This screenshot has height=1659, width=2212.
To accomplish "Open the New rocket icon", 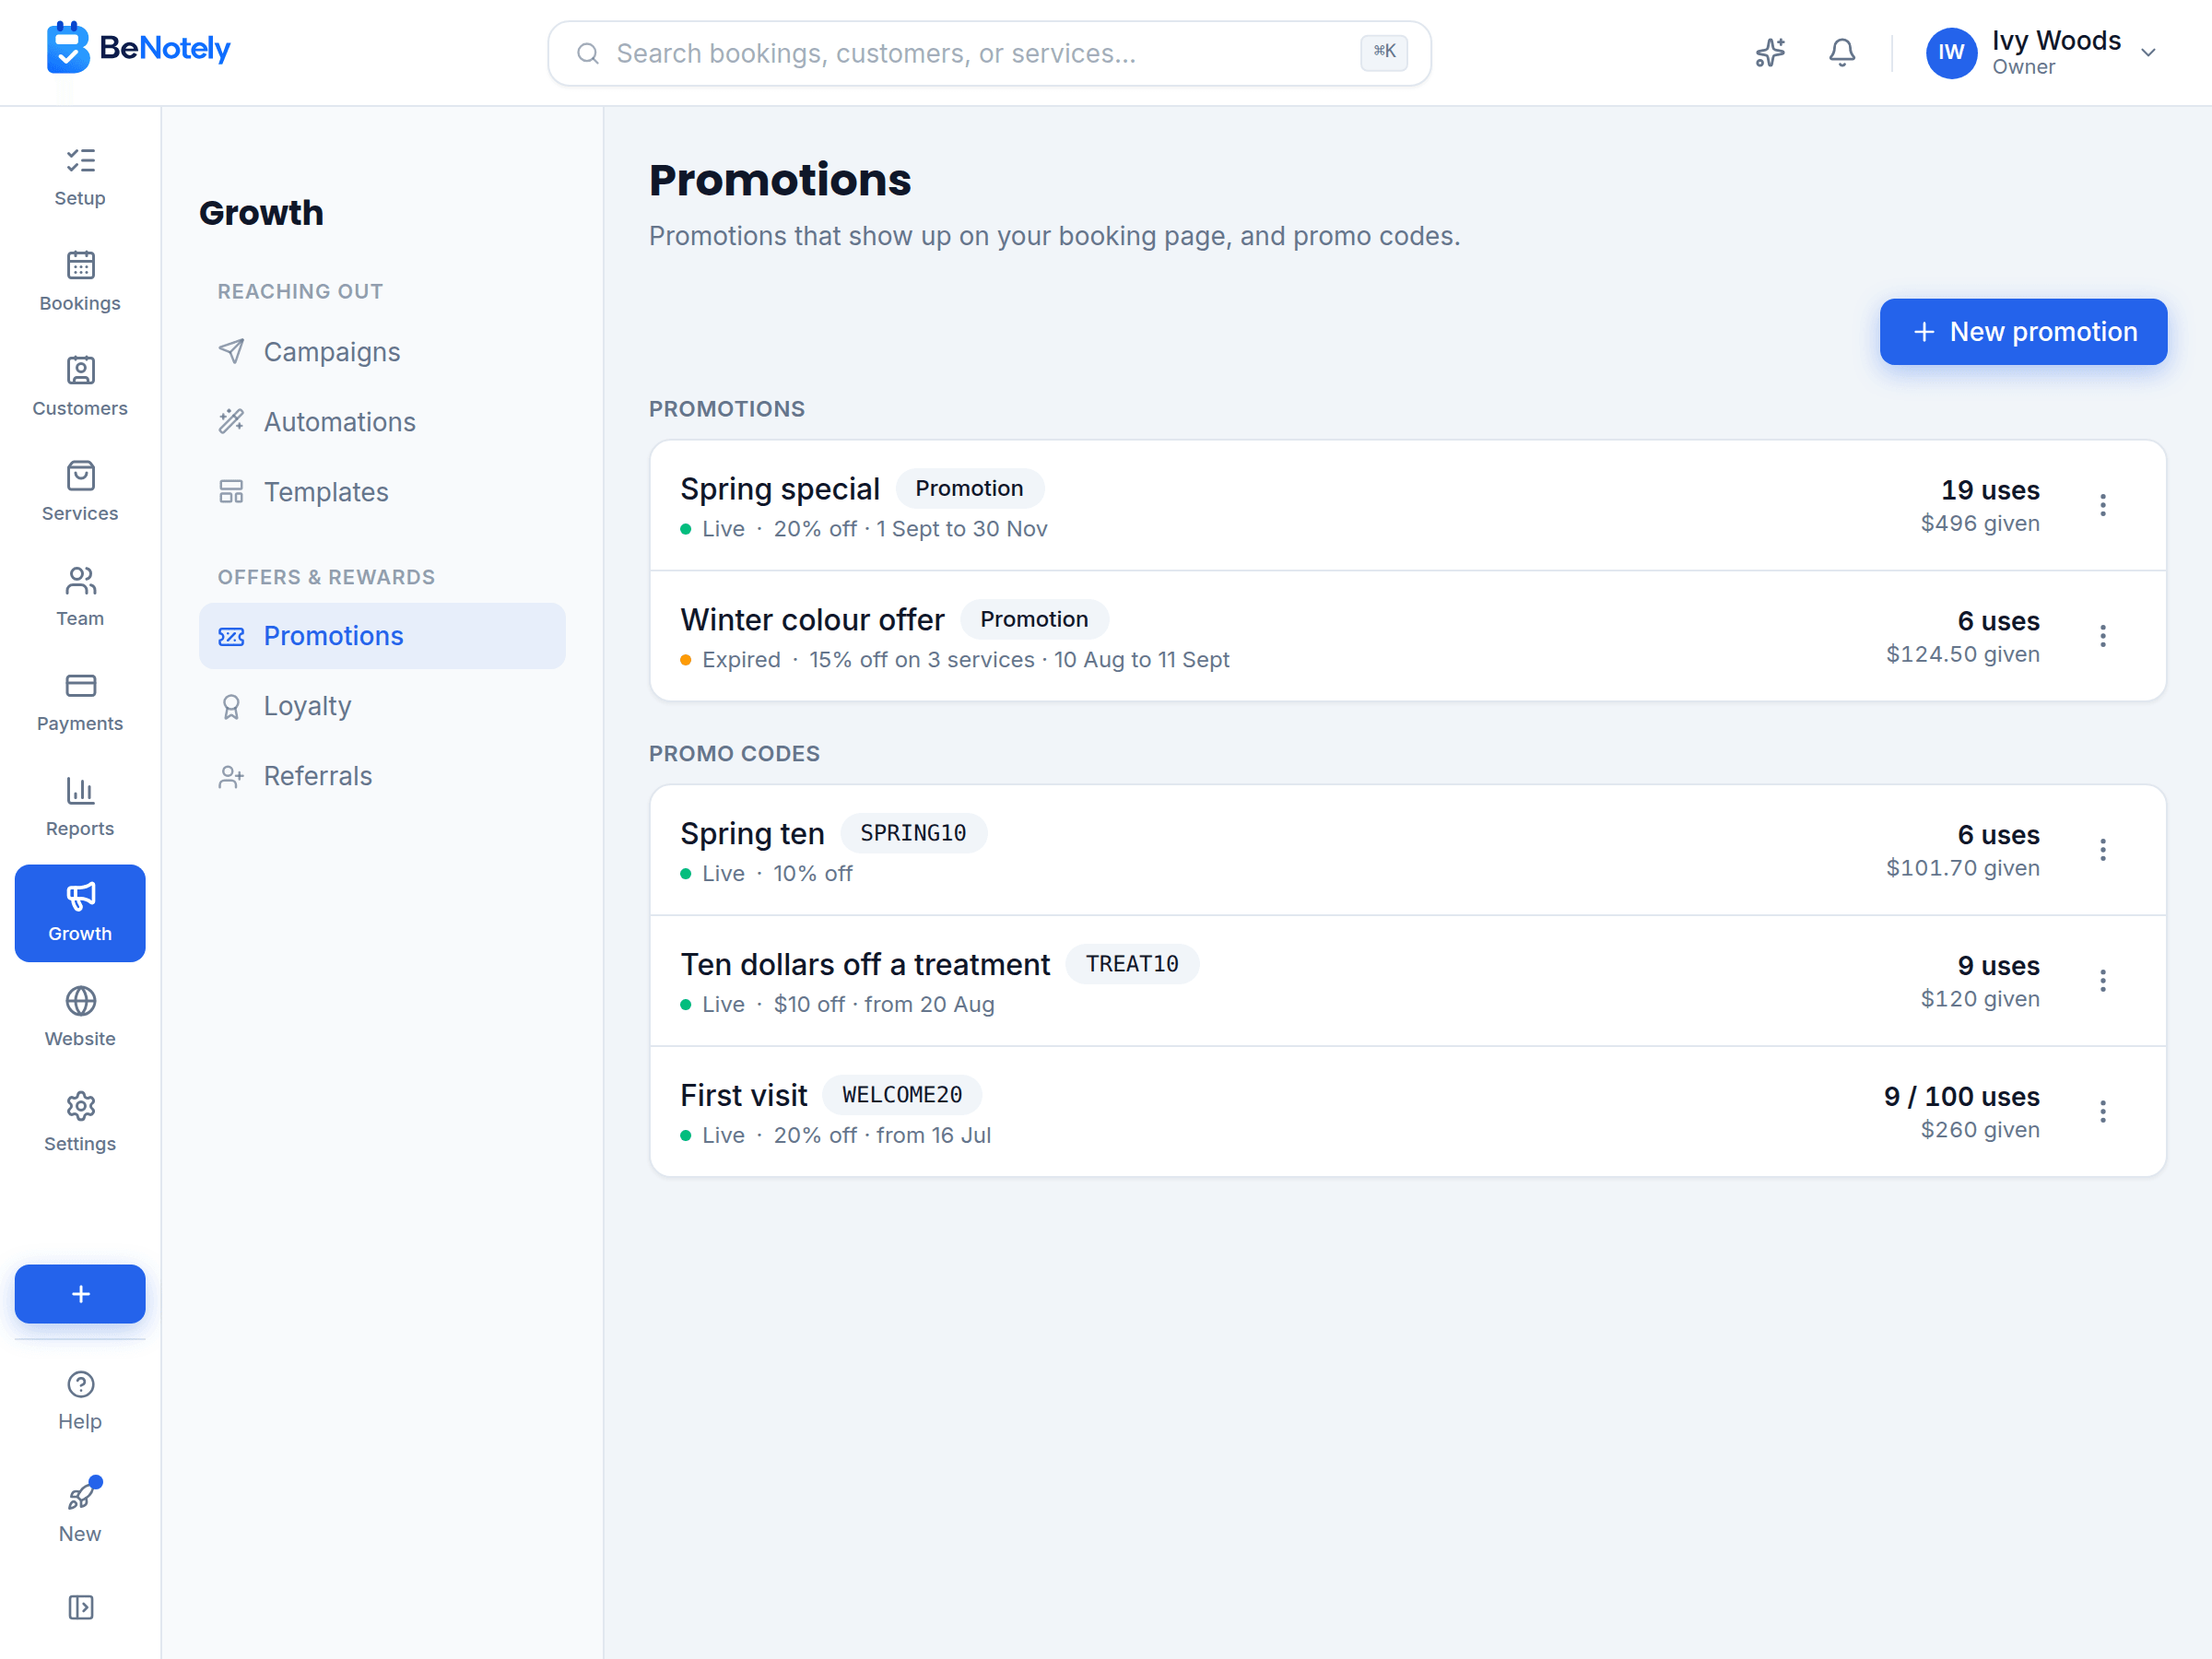I will (80, 1495).
